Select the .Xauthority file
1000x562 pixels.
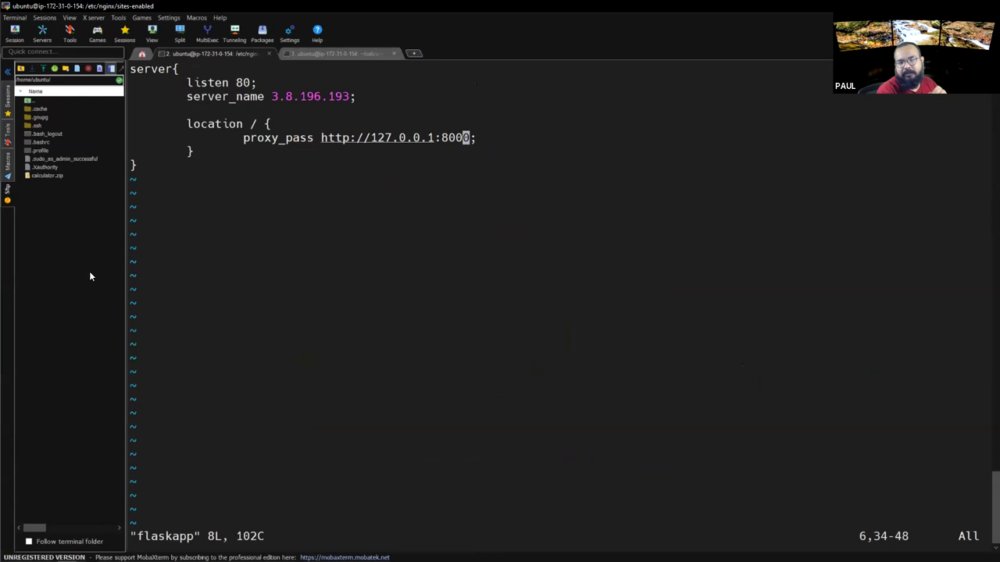pyautogui.click(x=41, y=166)
